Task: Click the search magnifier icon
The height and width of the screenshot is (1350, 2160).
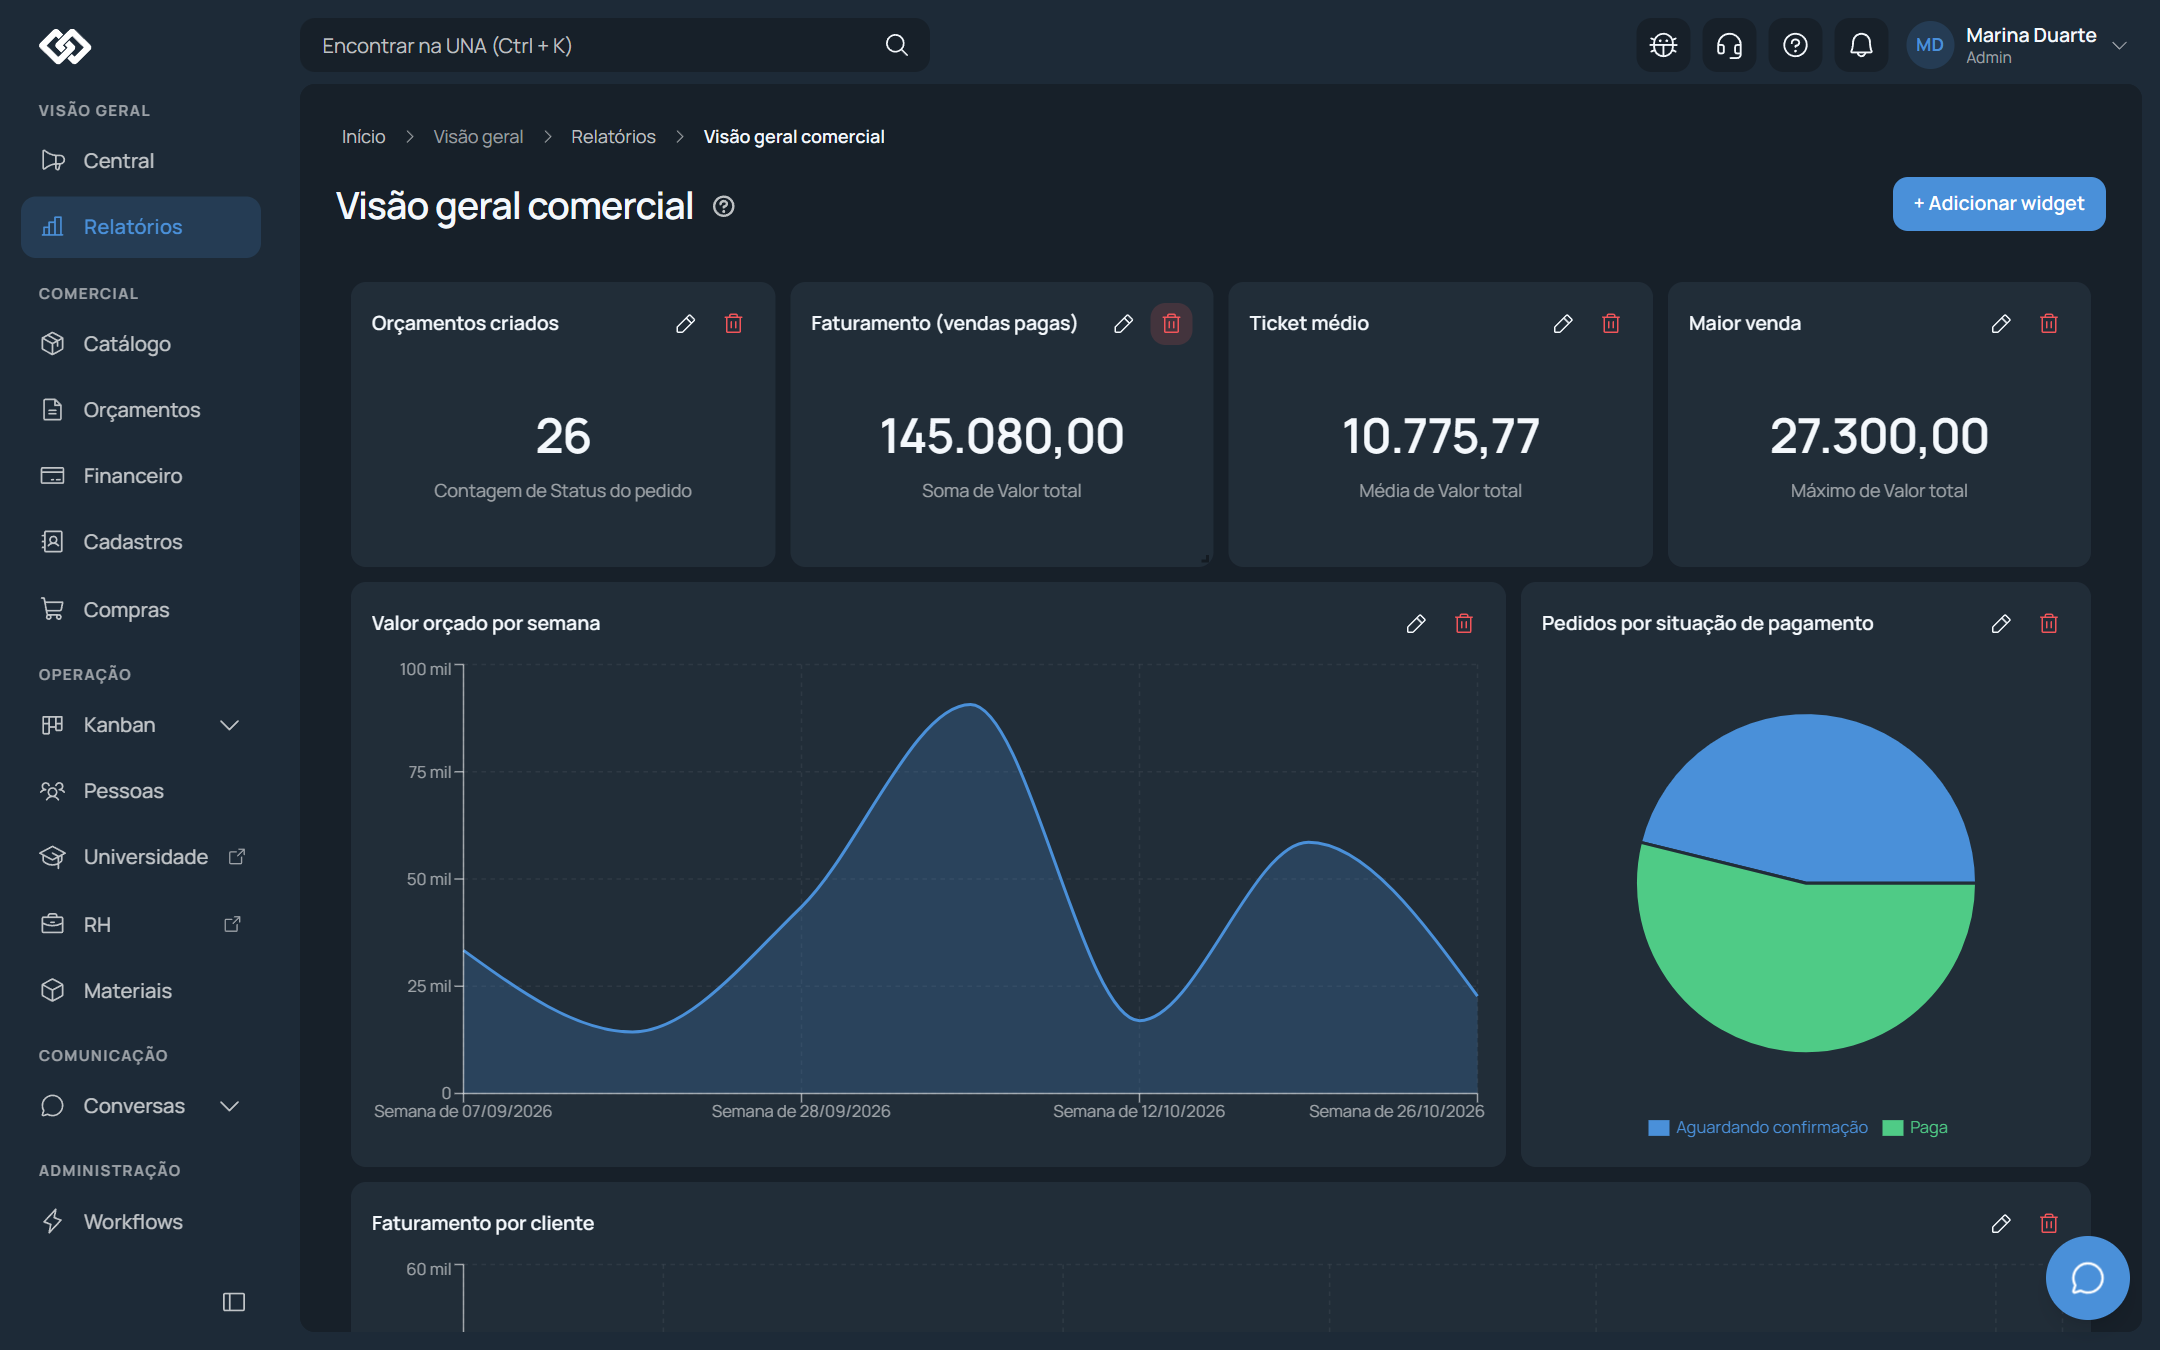Action: 897,45
